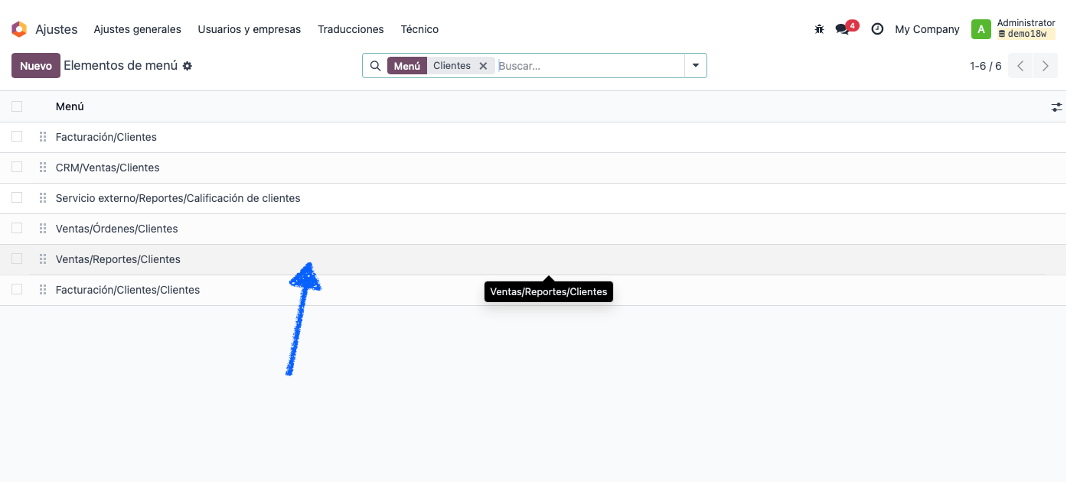Click drag handle of Servicio externo row

43,198
